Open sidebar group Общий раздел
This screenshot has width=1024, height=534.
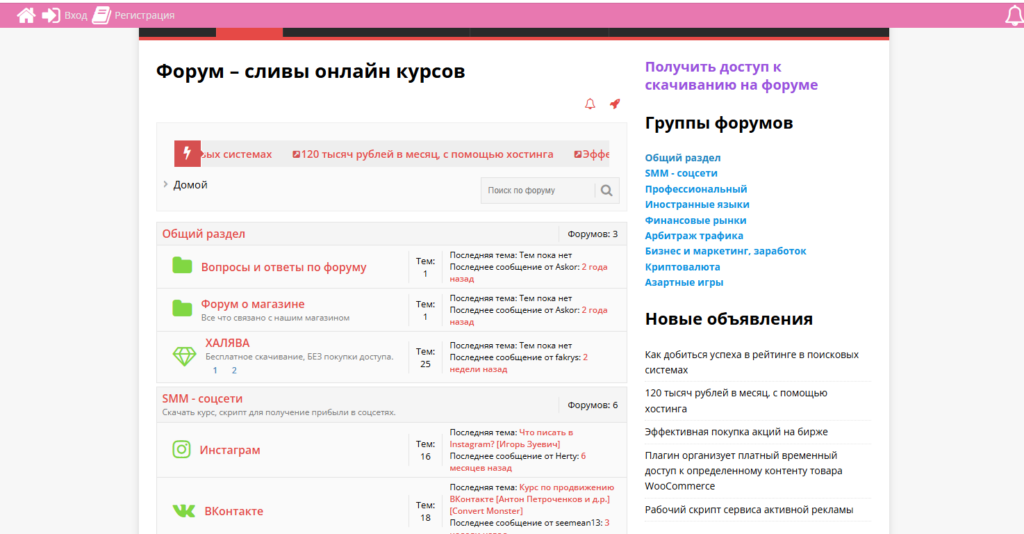coord(682,157)
